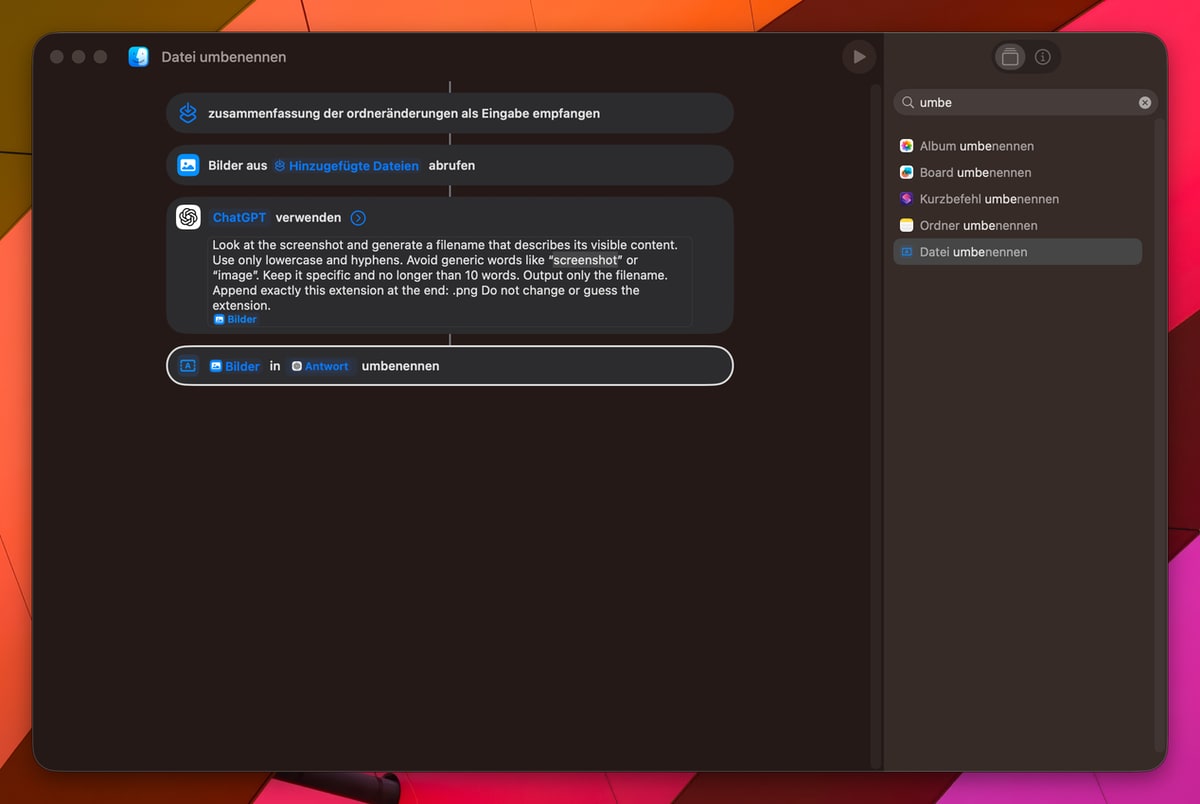Viewport: 1200px width, 804px height.
Task: Choose Board umbenennen from results
Action: [975, 172]
